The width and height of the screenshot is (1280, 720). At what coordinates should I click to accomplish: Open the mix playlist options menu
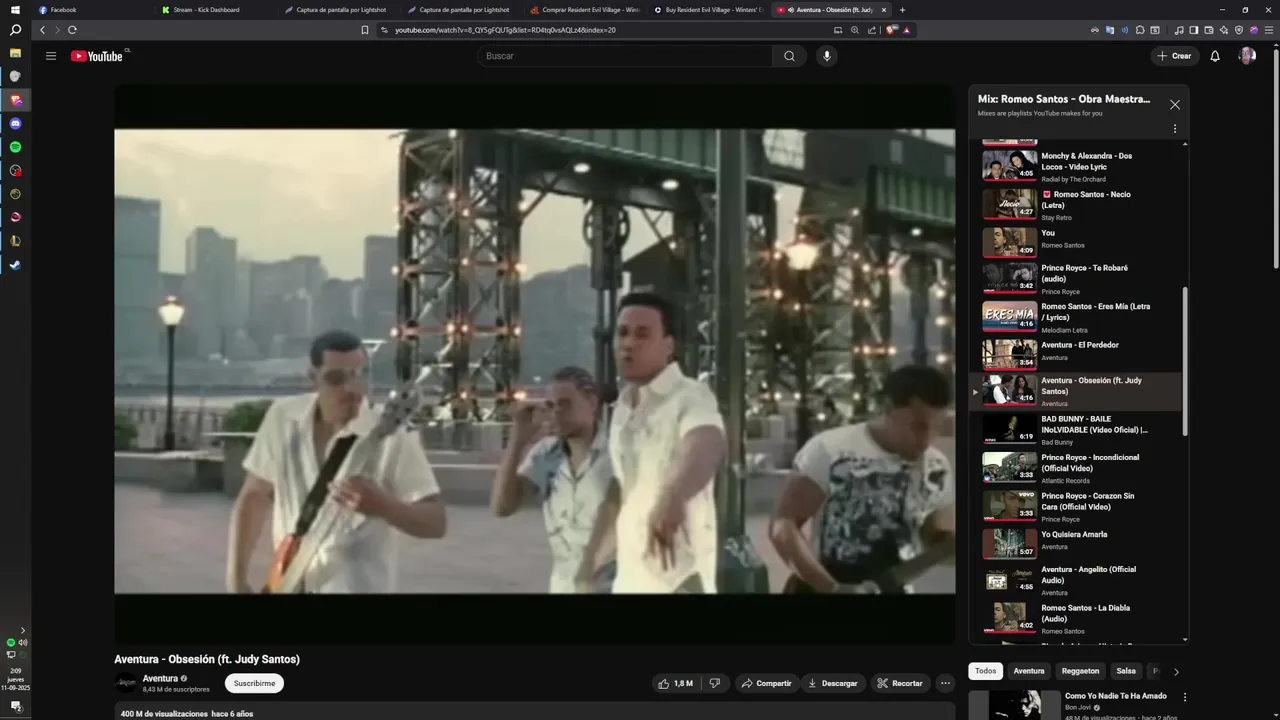tap(1174, 129)
